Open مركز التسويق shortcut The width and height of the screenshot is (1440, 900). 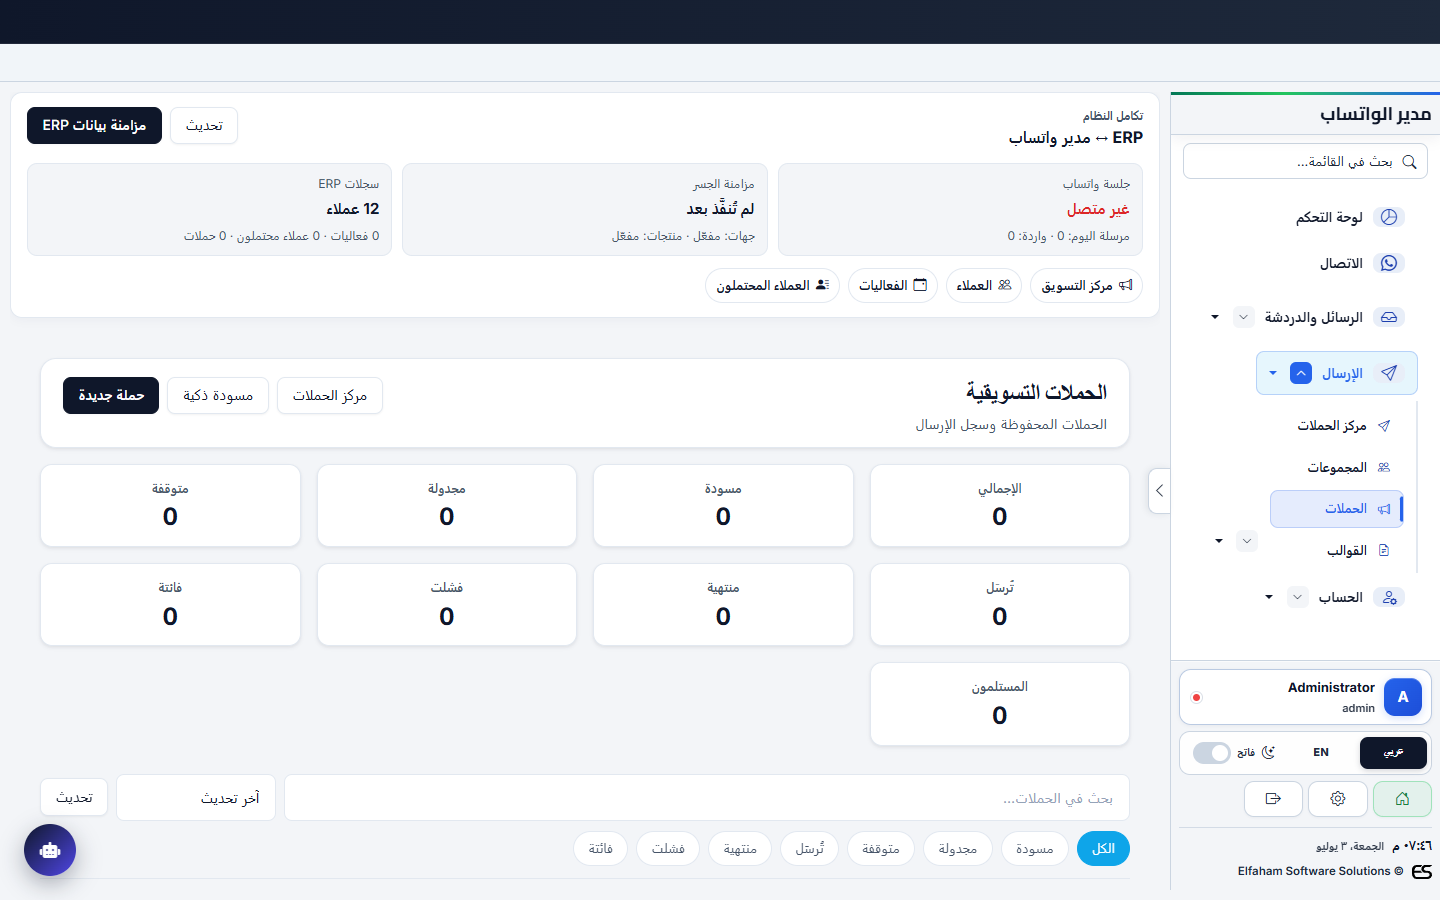(1086, 286)
